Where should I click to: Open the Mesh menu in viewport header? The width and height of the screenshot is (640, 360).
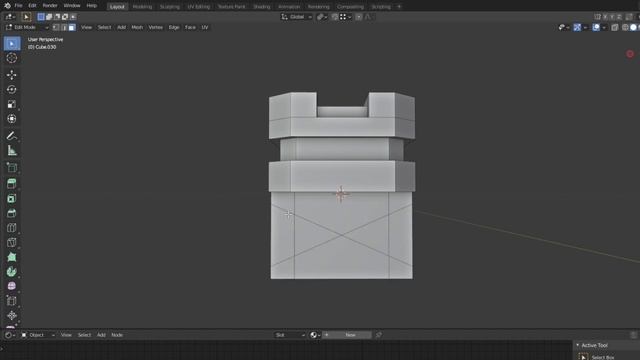tap(137, 27)
